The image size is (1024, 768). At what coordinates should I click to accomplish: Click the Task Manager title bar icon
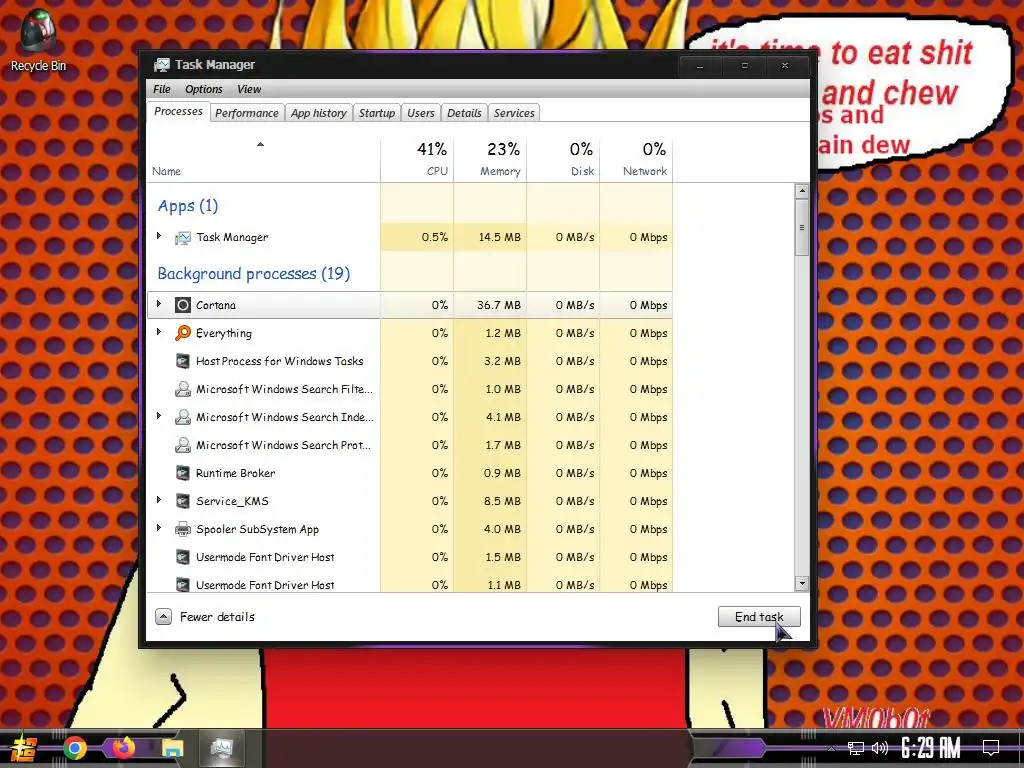[161, 65]
